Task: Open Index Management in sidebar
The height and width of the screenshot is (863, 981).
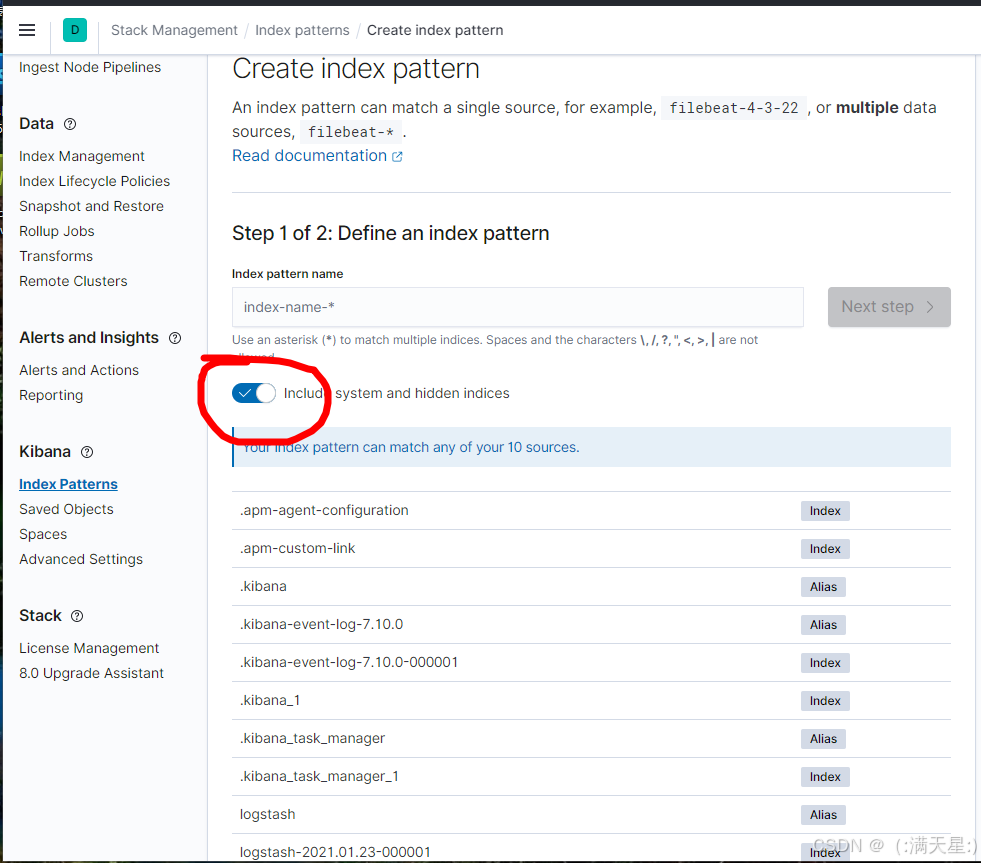Action: click(x=81, y=156)
